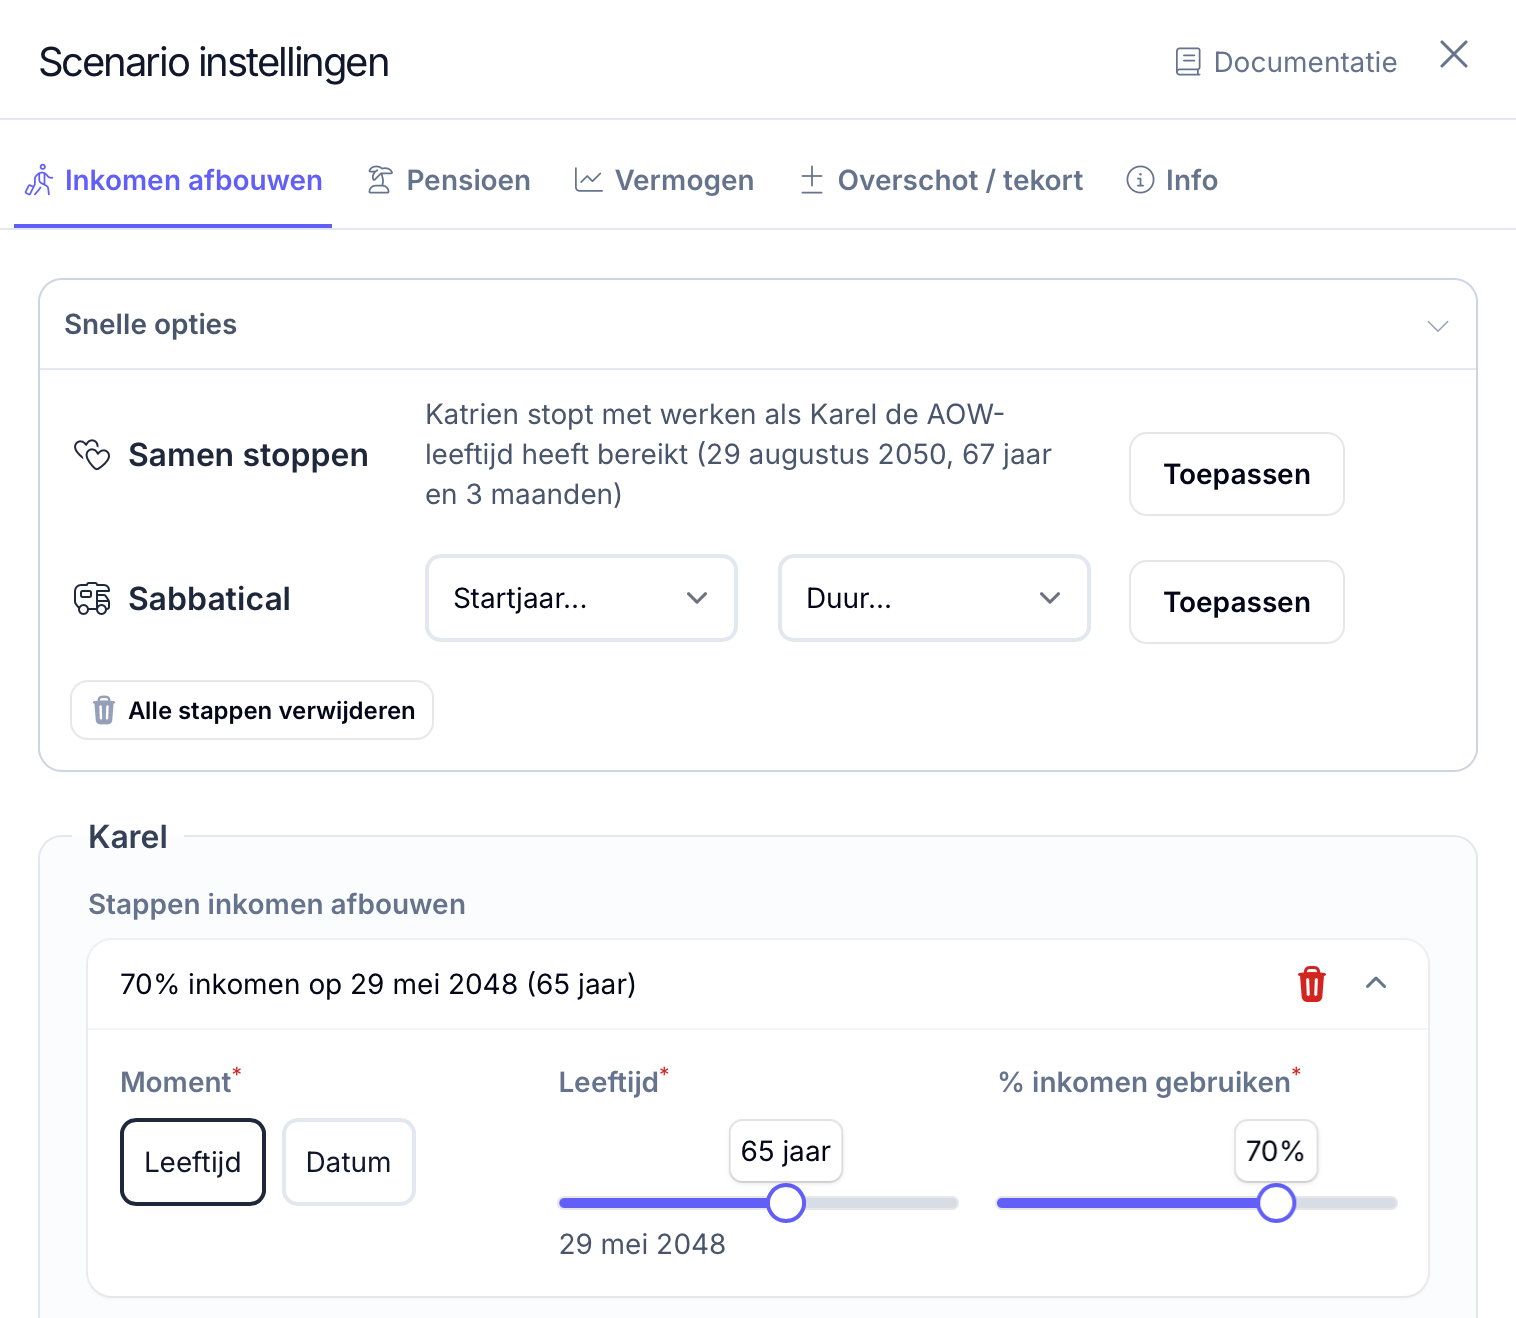Screen dimensions: 1516x1318
Task: Switch to the Pensioen tab
Action: (448, 180)
